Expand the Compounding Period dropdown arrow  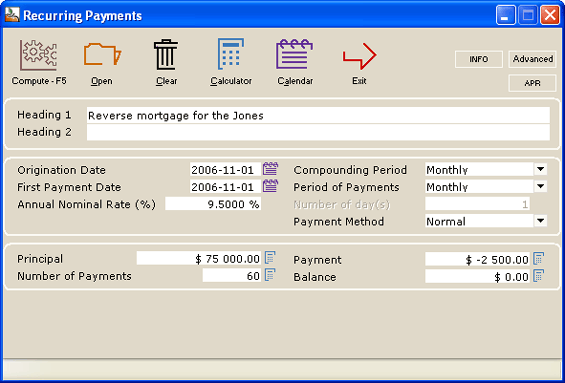pyautogui.click(x=540, y=169)
